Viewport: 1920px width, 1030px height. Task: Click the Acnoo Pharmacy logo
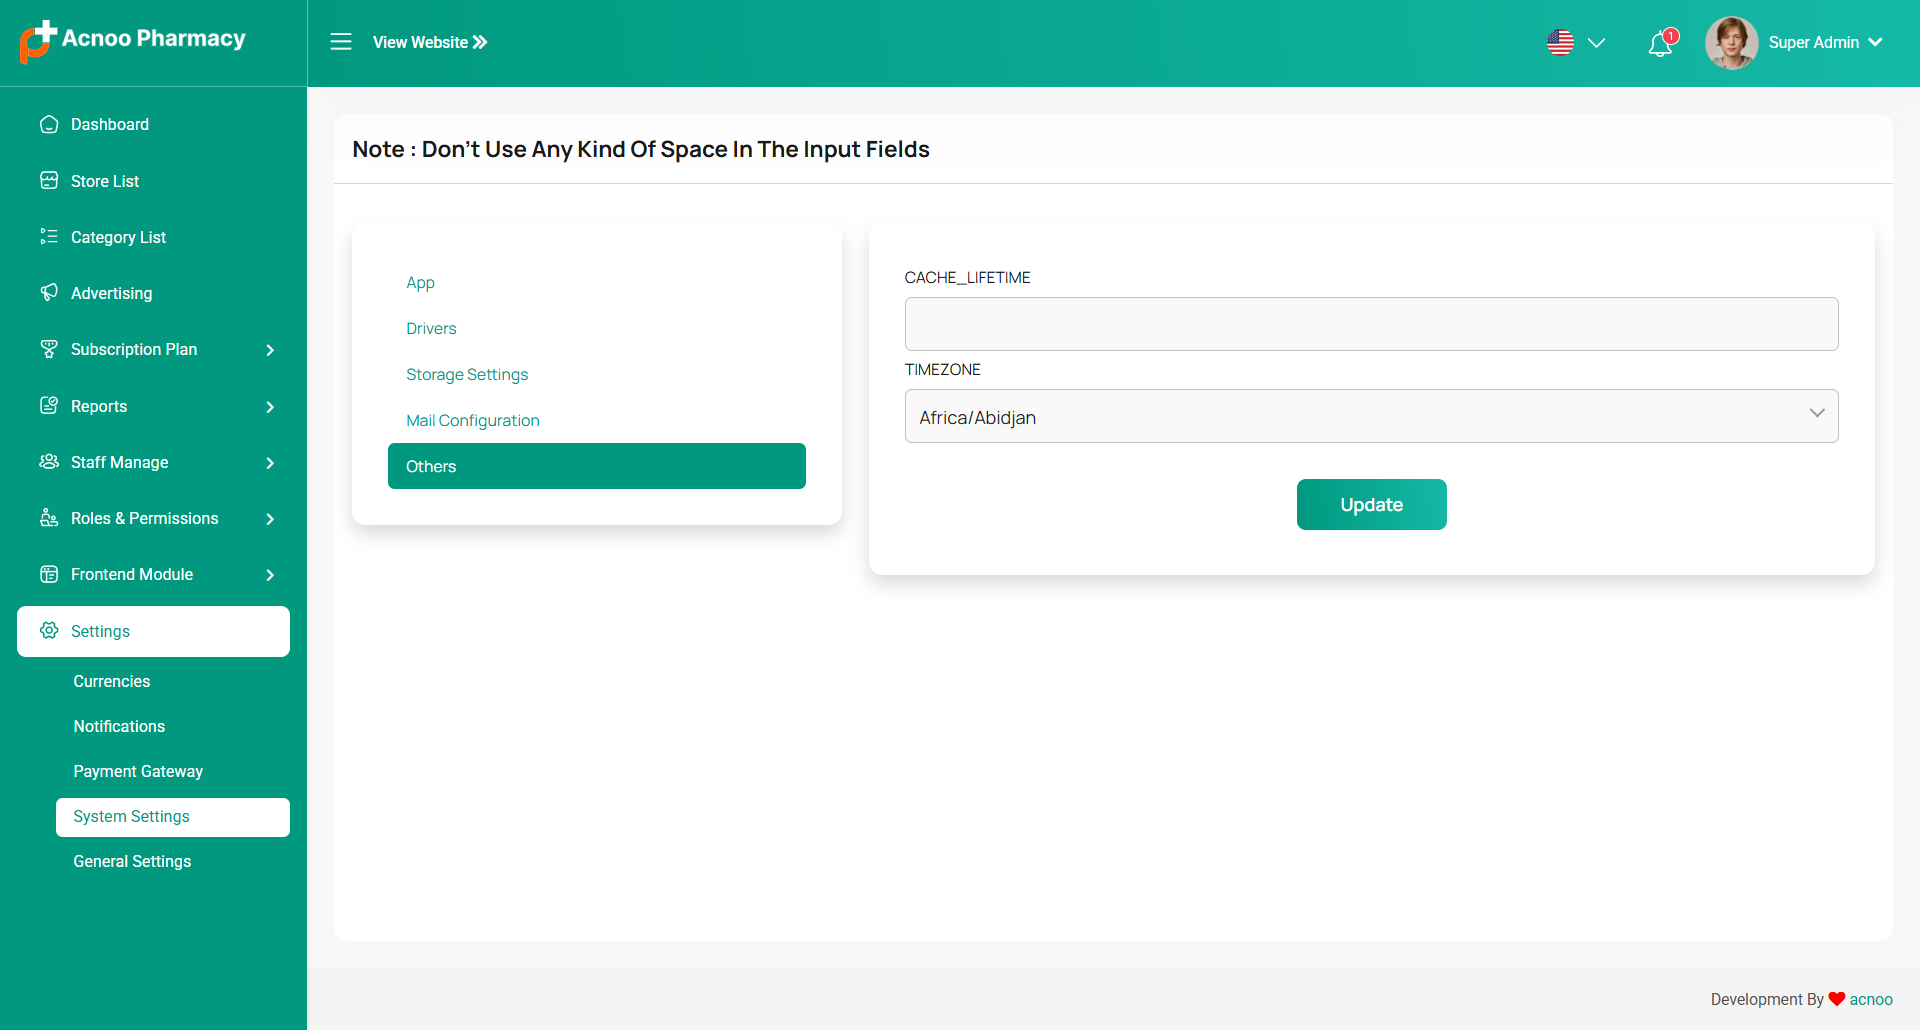click(x=133, y=40)
